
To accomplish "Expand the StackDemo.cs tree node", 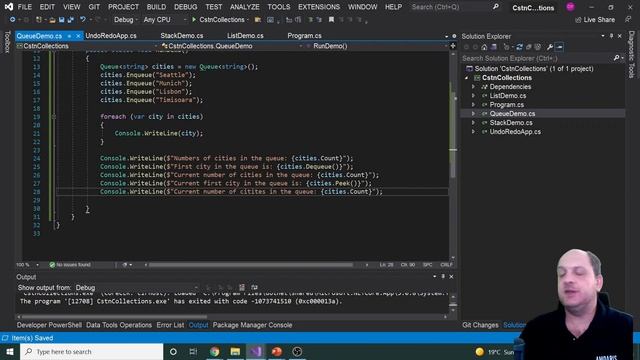I will pyautogui.click(x=473, y=122).
